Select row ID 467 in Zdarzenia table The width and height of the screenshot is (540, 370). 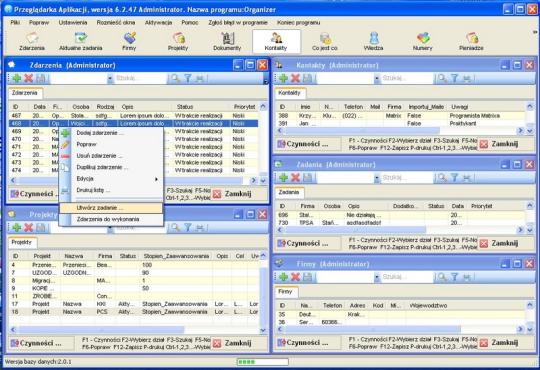[134, 116]
